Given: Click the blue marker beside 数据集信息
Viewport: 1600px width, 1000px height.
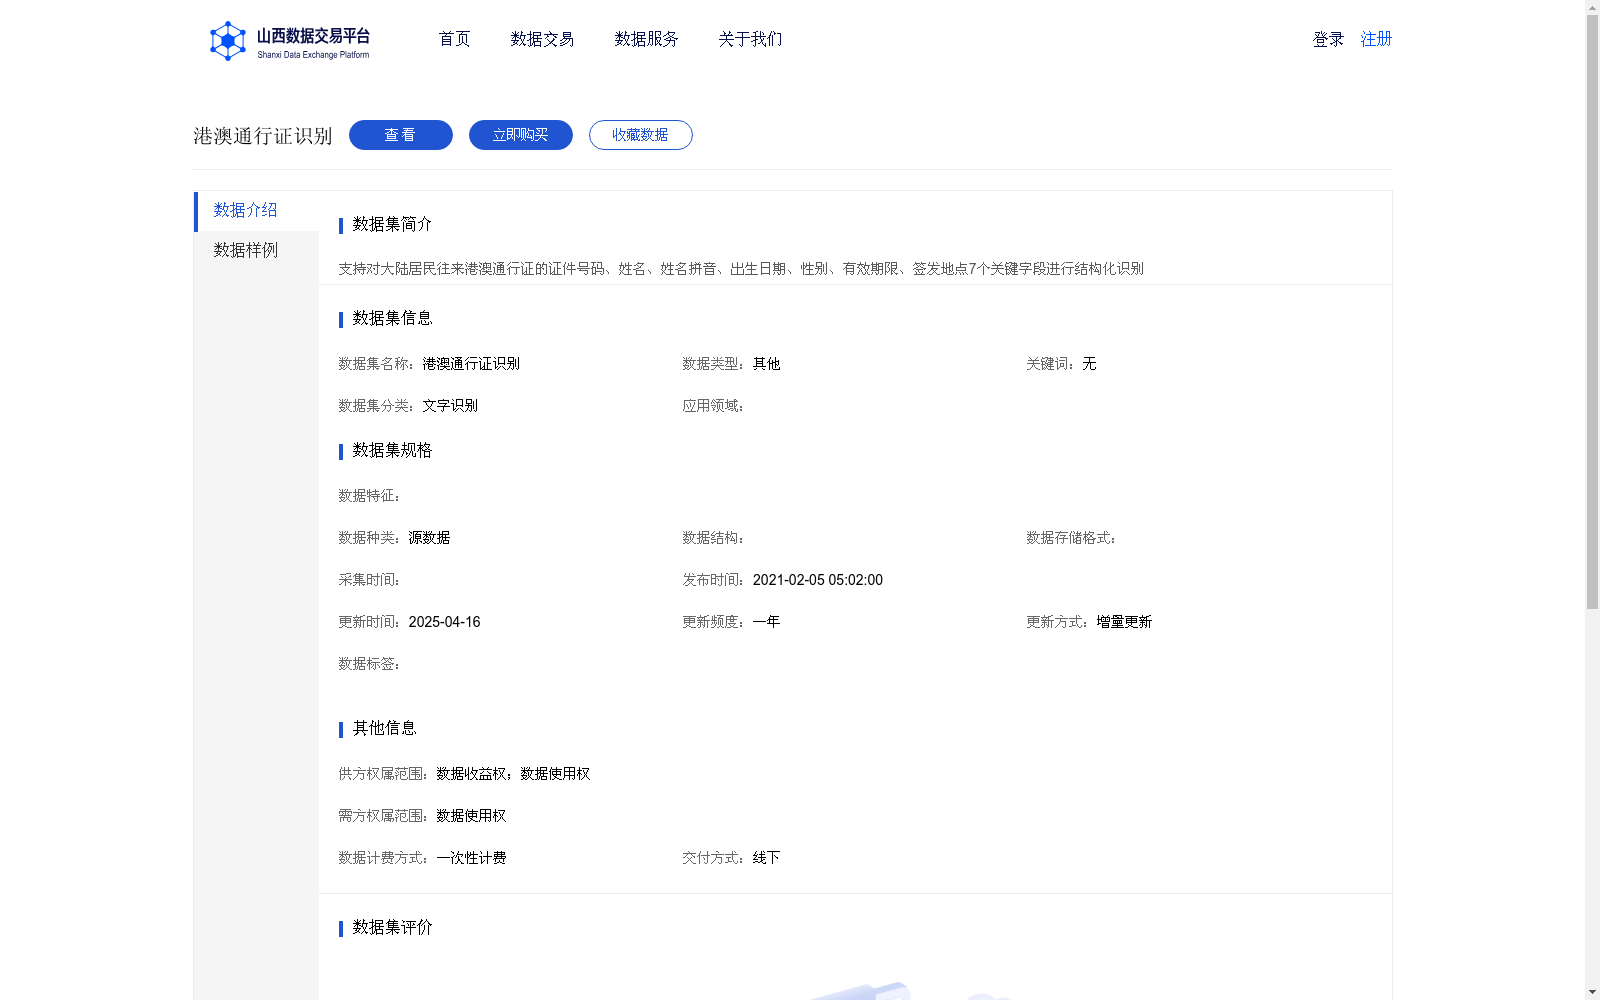Looking at the screenshot, I should click(340, 318).
